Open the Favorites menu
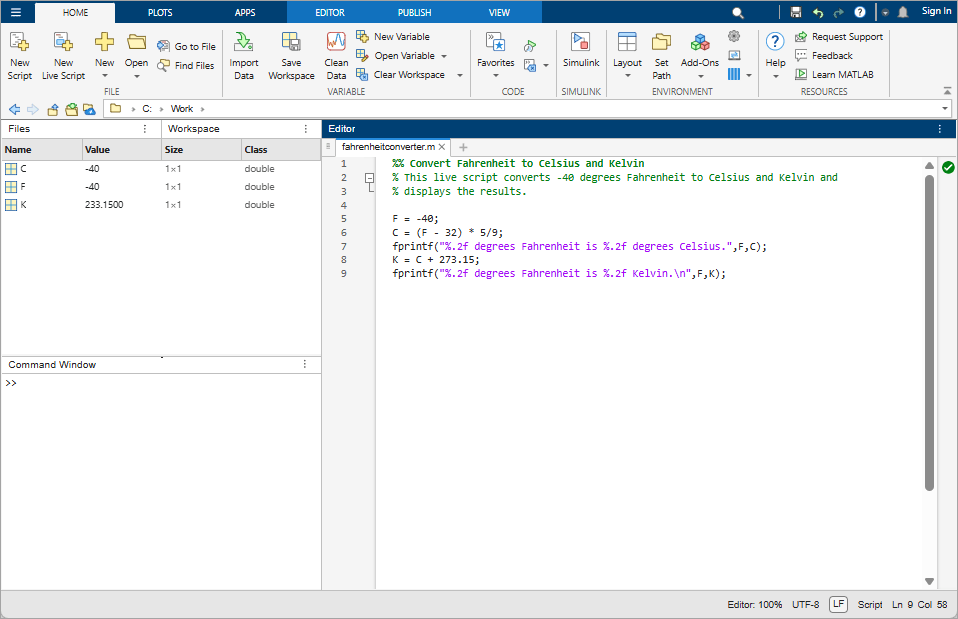 point(495,56)
